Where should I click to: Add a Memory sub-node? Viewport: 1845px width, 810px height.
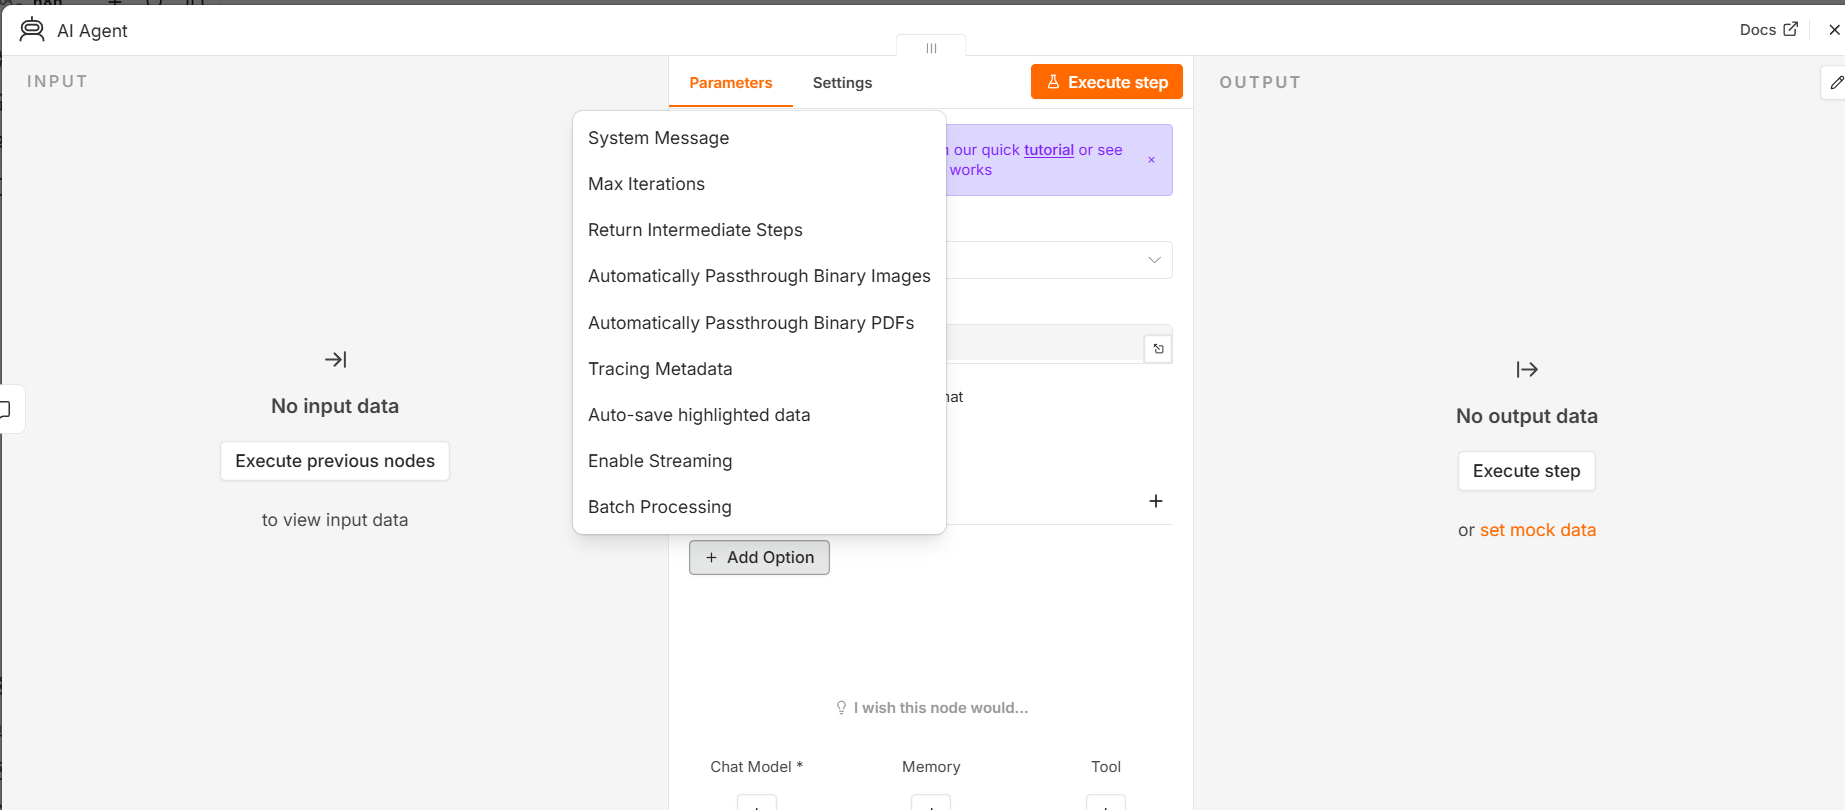pos(931,803)
